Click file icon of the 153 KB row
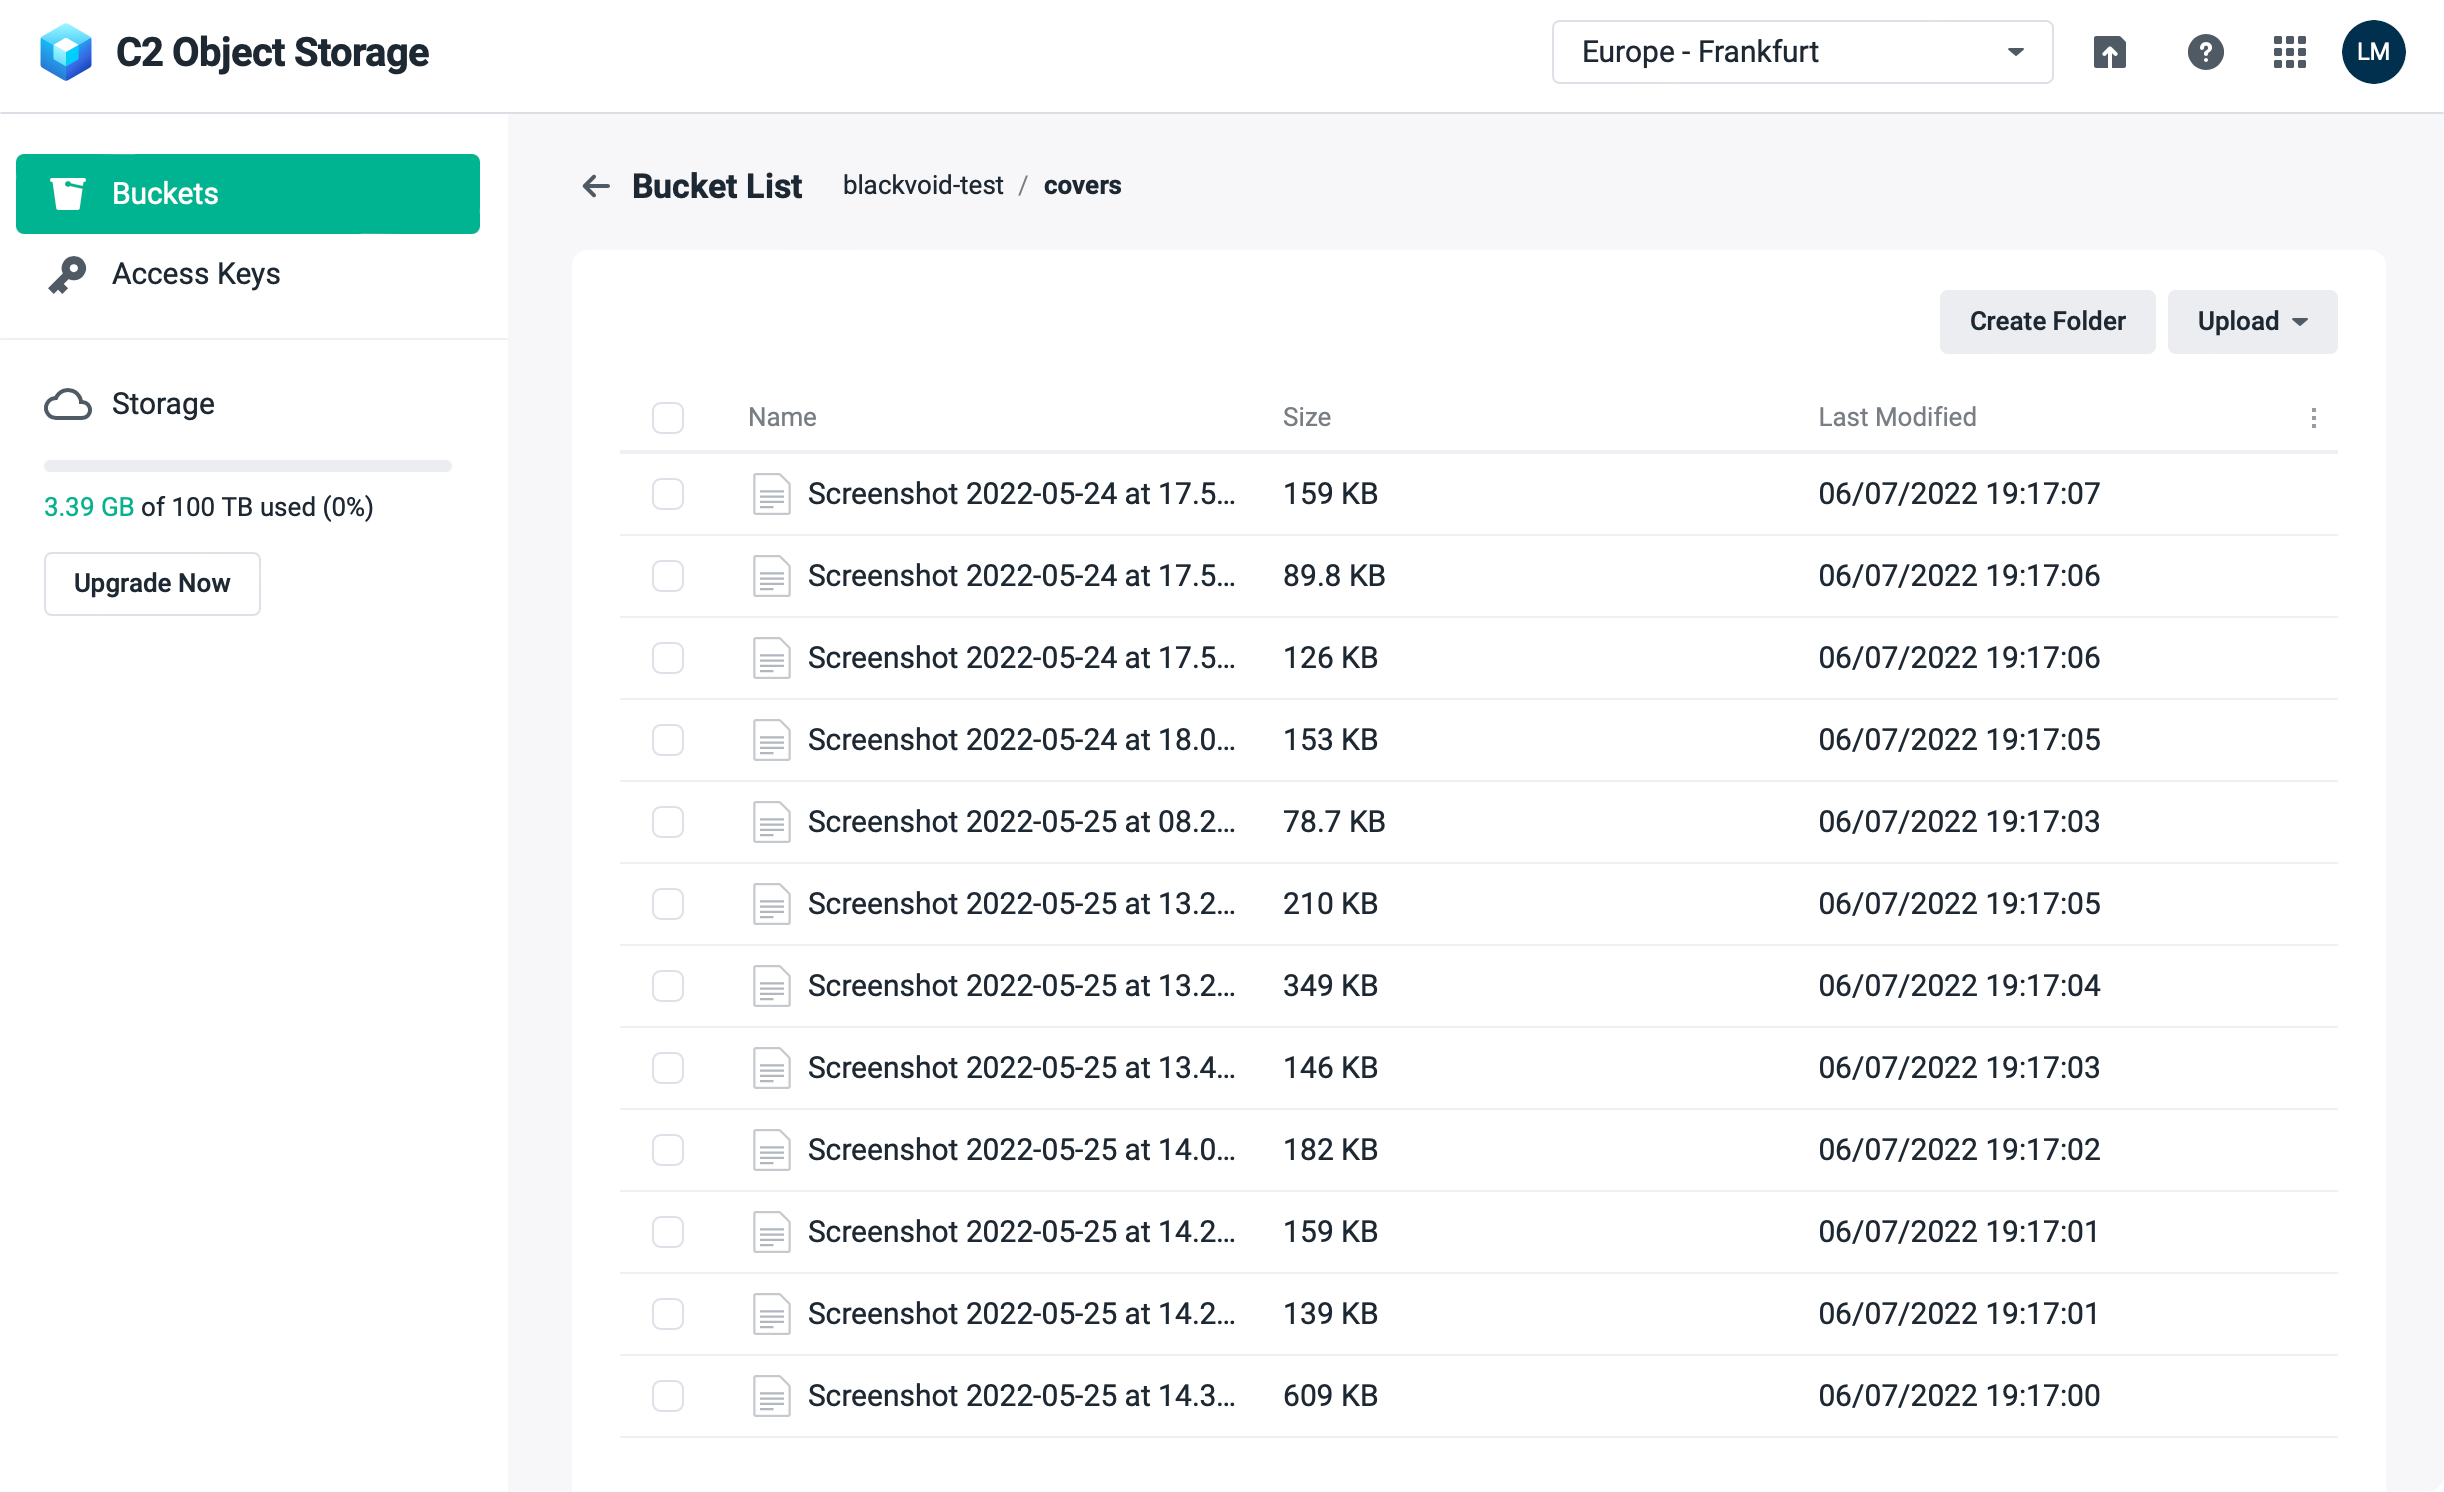 pyautogui.click(x=771, y=740)
